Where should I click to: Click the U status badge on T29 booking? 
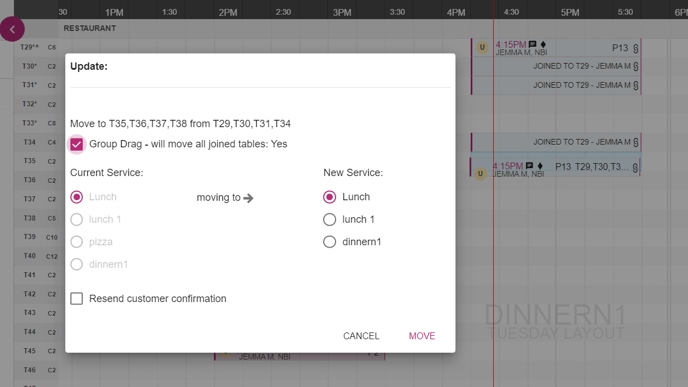tap(482, 47)
